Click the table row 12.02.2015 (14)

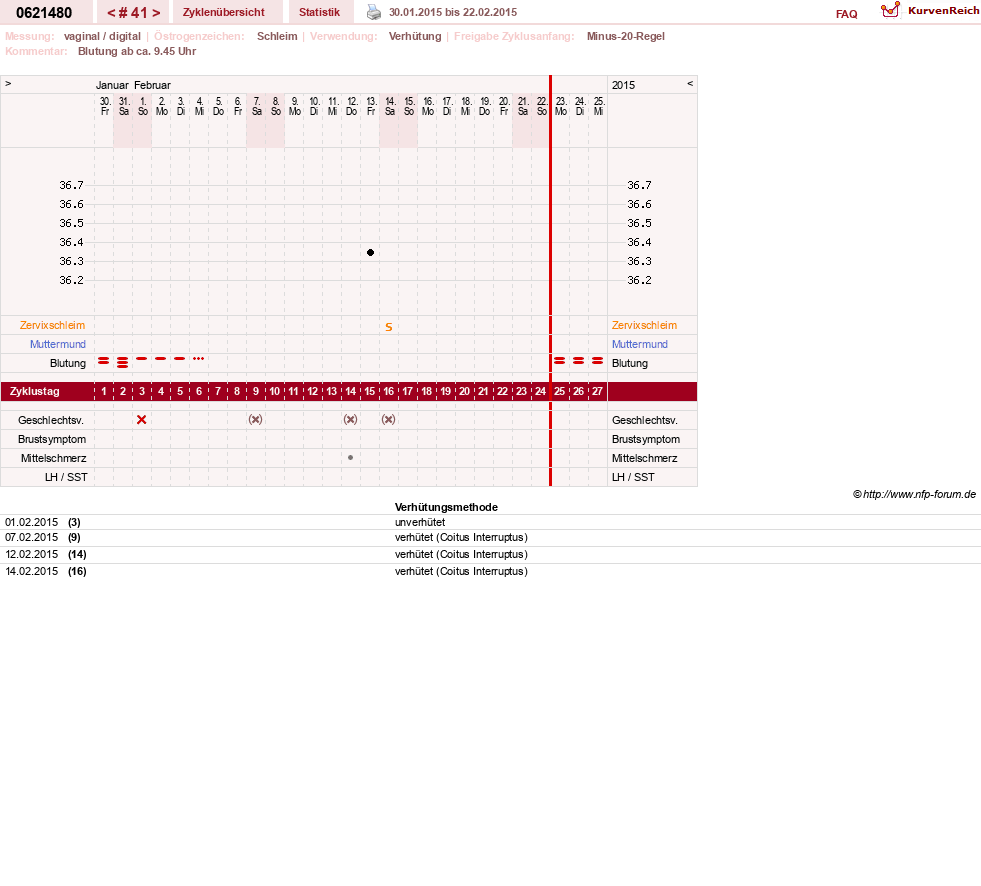[490, 554]
